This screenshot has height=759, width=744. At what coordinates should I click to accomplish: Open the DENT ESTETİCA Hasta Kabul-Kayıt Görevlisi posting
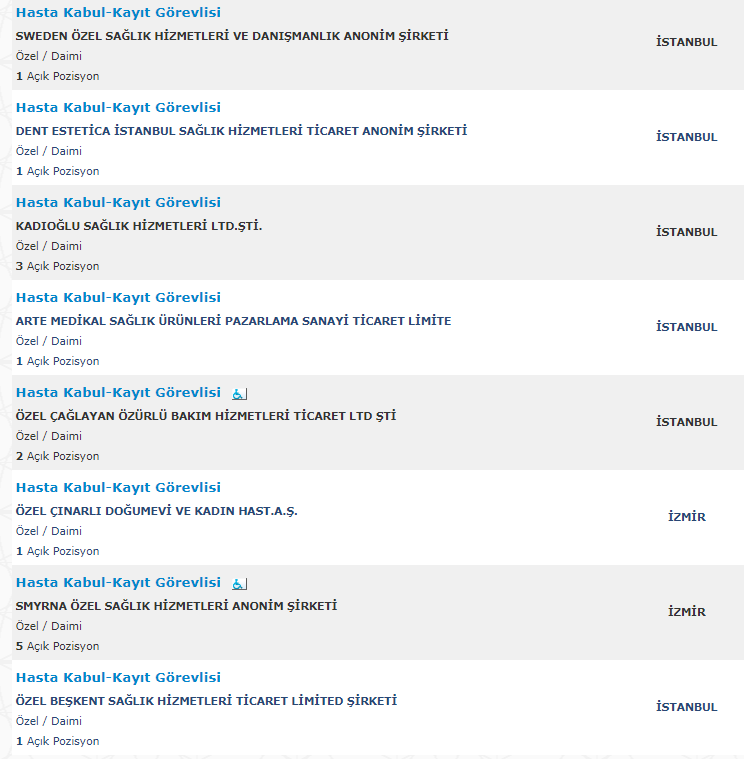pyautogui.click(x=118, y=107)
